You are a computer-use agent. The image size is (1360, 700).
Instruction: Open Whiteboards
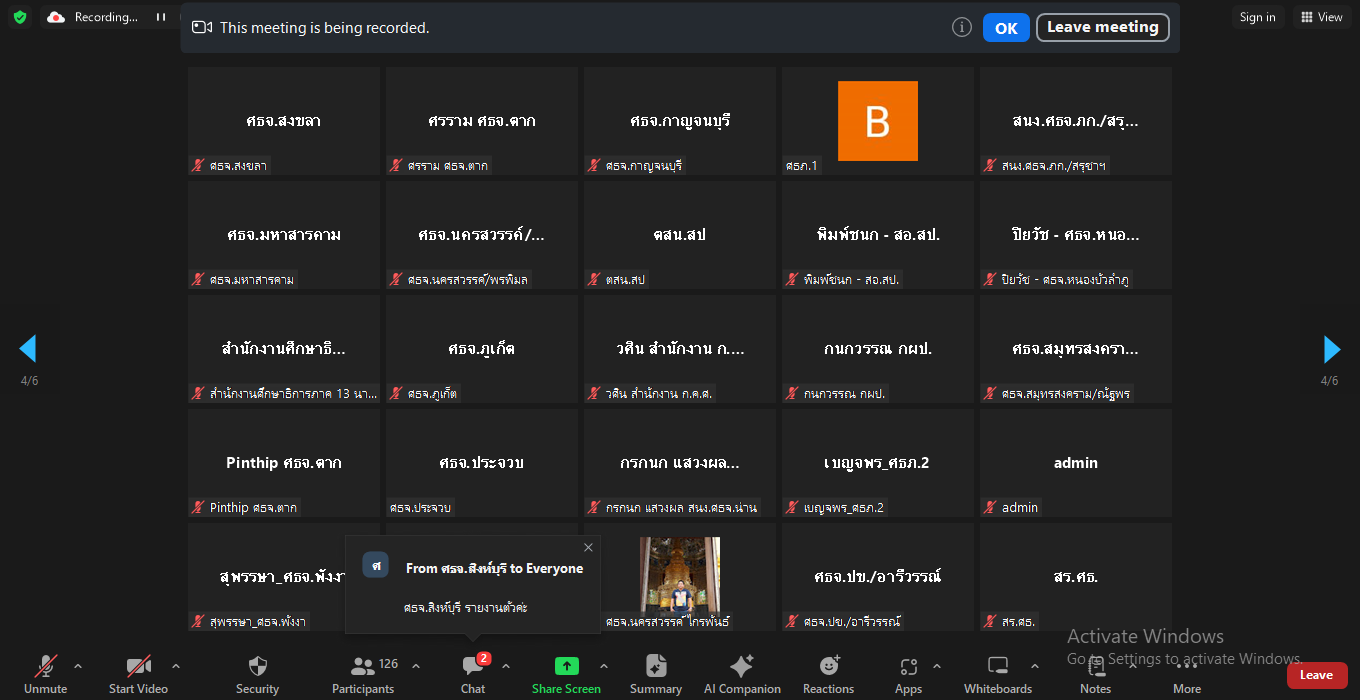[x=998, y=675]
